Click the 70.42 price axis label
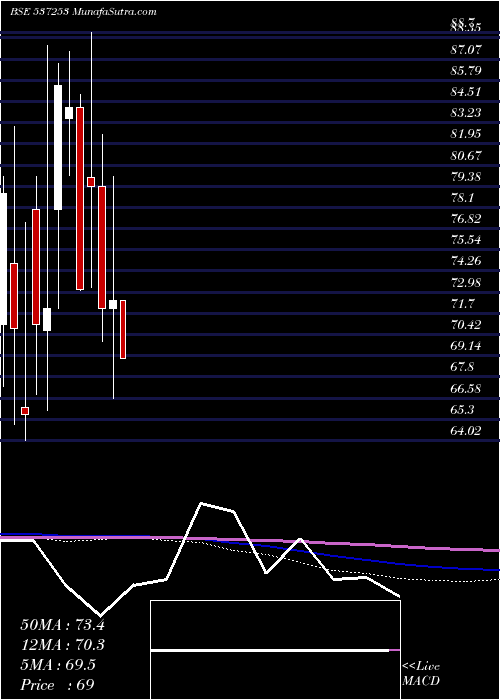 click(x=466, y=325)
